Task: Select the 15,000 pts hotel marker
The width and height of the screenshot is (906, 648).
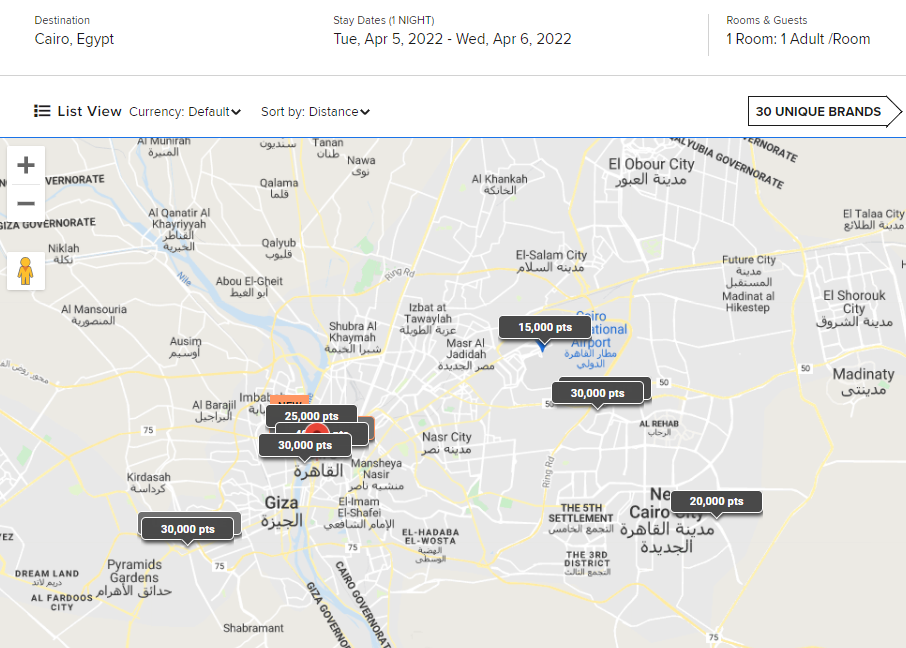Action: point(544,327)
